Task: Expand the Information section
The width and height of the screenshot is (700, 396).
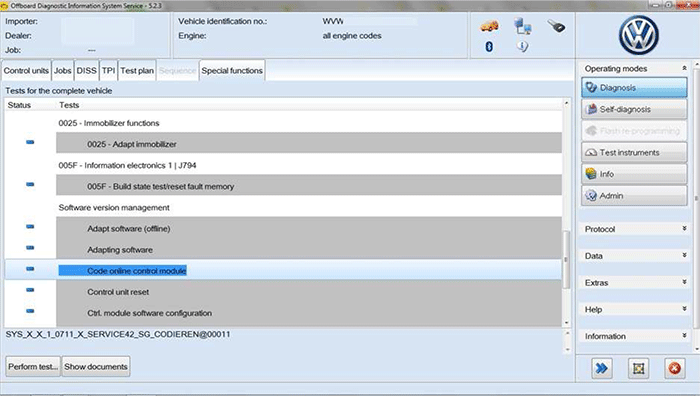Action: (684, 336)
